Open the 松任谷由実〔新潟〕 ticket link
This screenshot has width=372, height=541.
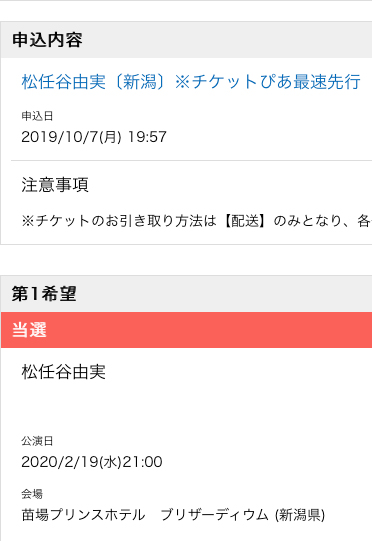coord(191,82)
